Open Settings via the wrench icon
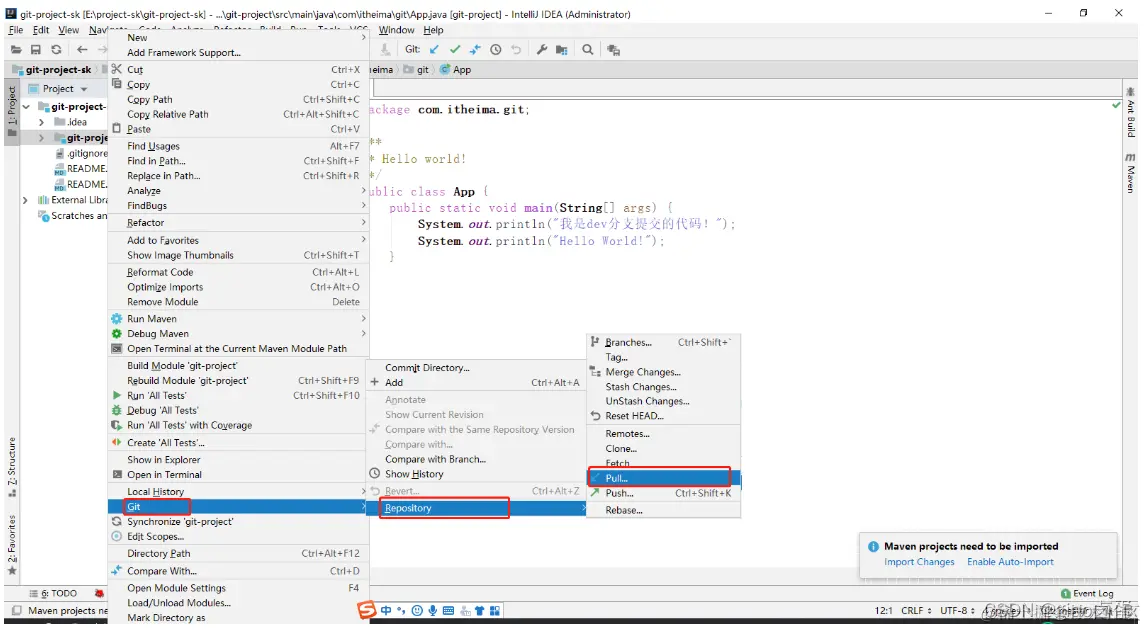Image resolution: width=1147 pixels, height=630 pixels. [x=541, y=50]
